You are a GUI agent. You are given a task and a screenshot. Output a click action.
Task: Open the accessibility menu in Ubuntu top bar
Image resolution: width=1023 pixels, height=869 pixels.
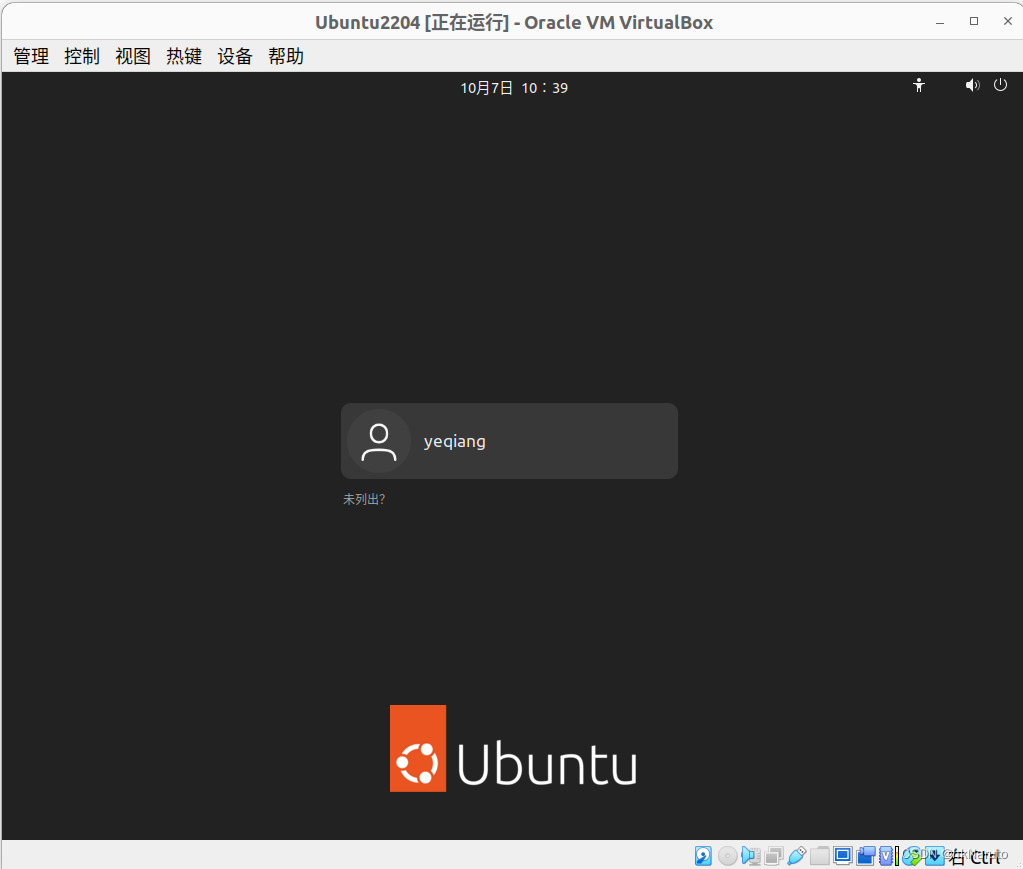click(919, 85)
